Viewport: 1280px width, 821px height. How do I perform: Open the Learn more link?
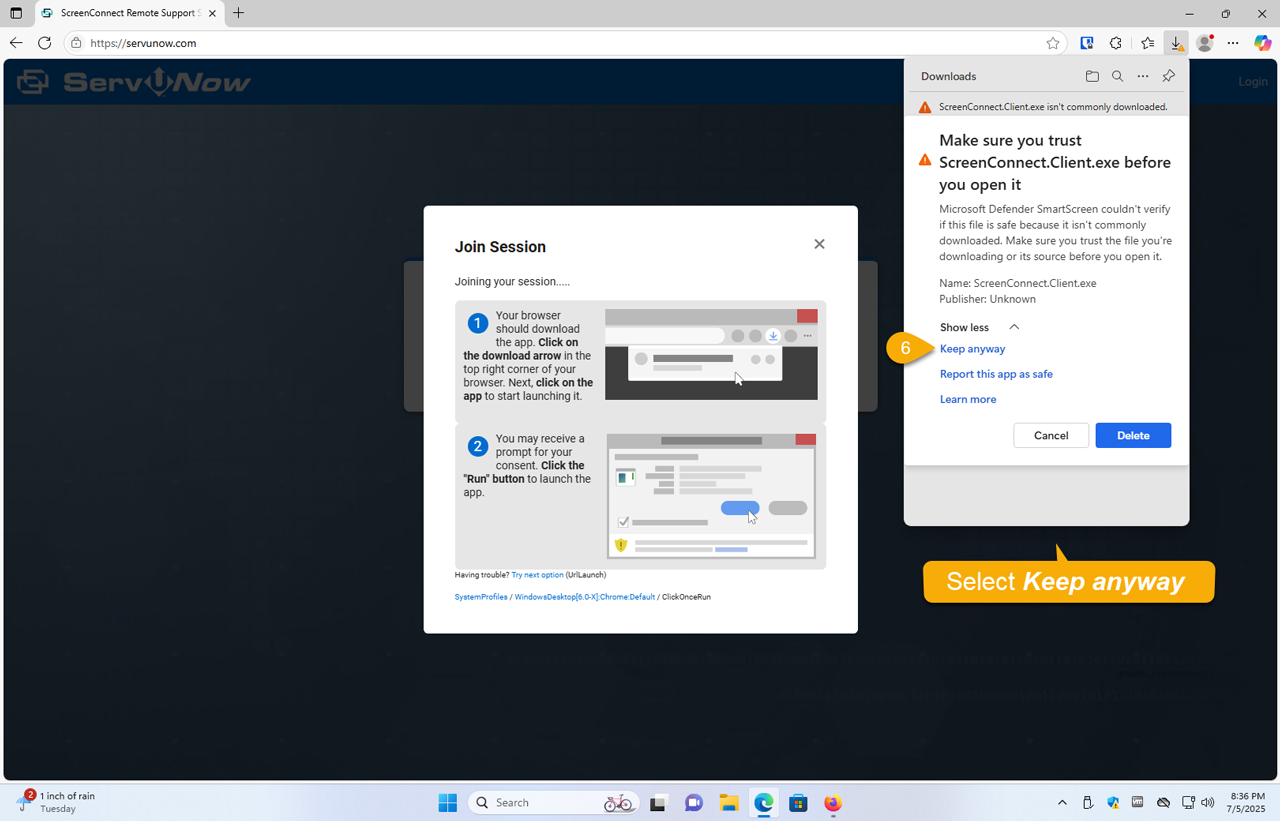[x=968, y=399]
